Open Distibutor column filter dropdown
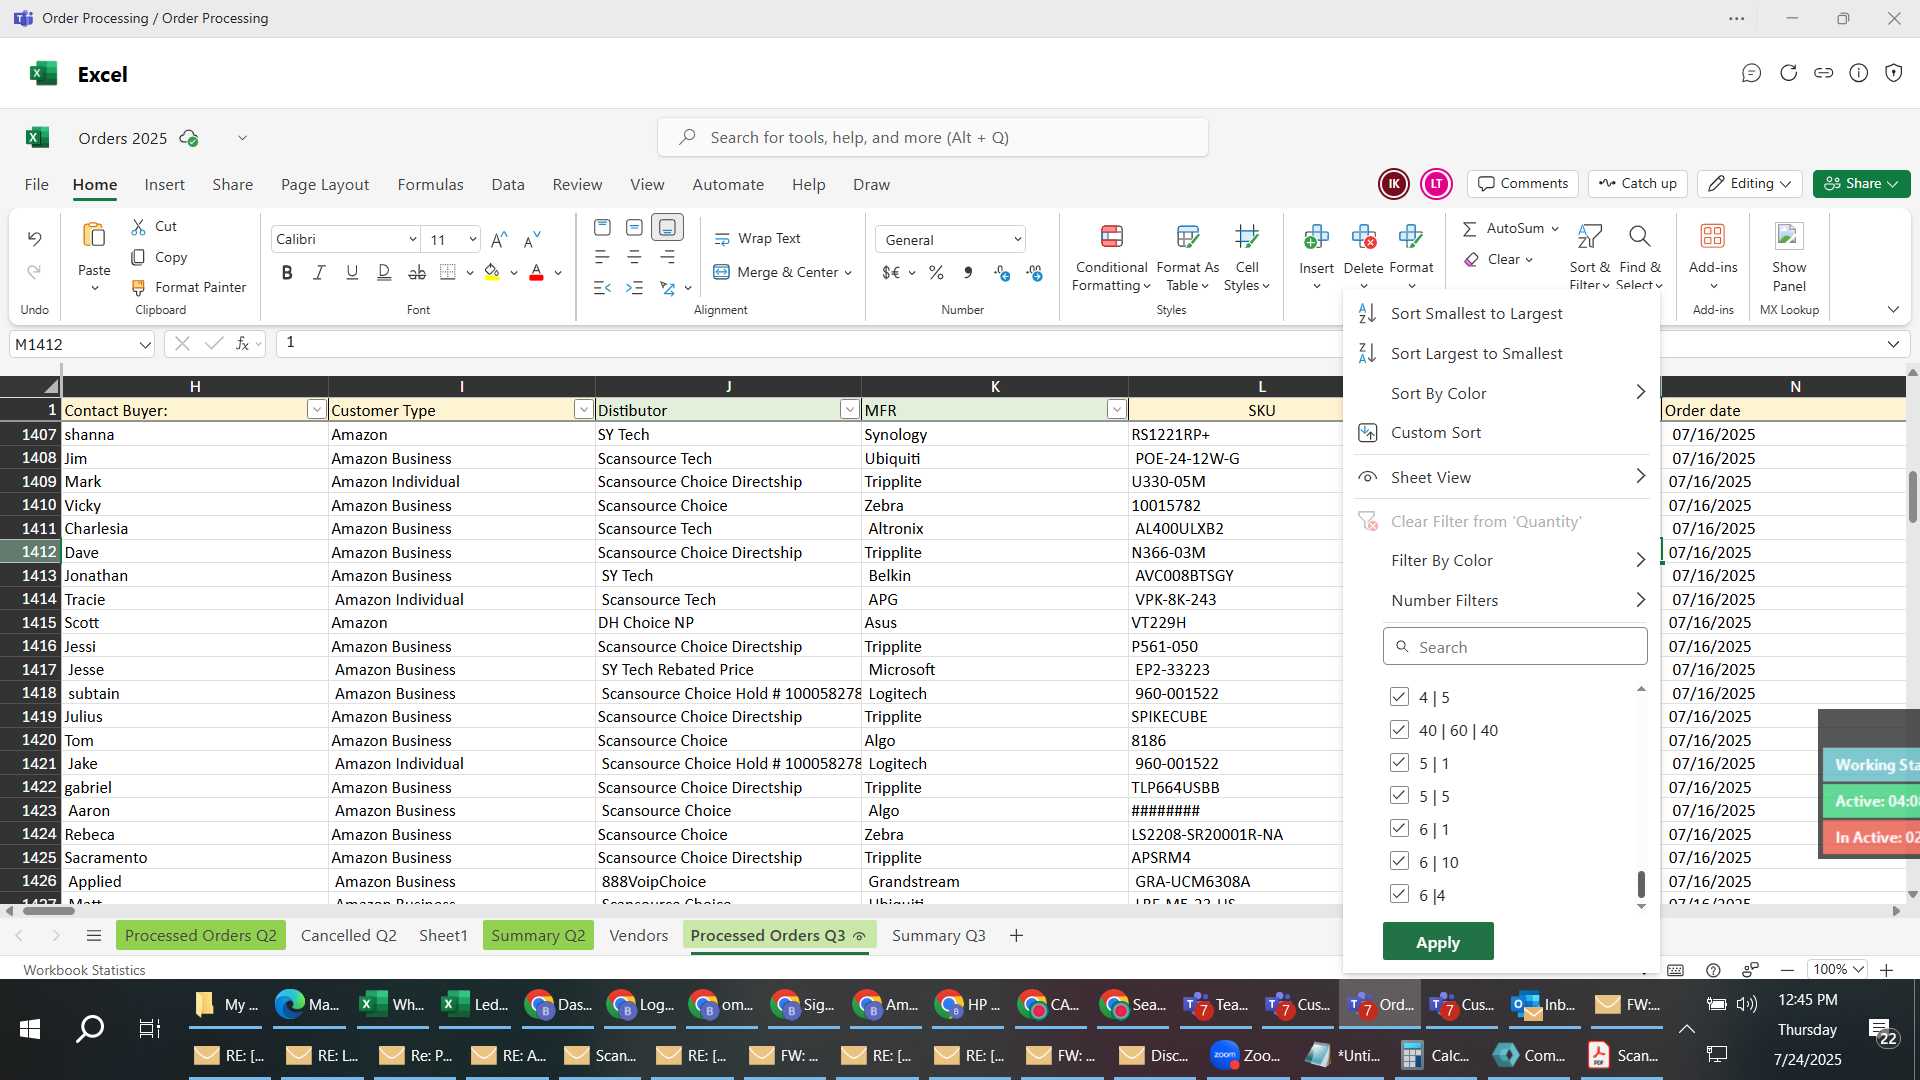The image size is (1920, 1080). 849,410
